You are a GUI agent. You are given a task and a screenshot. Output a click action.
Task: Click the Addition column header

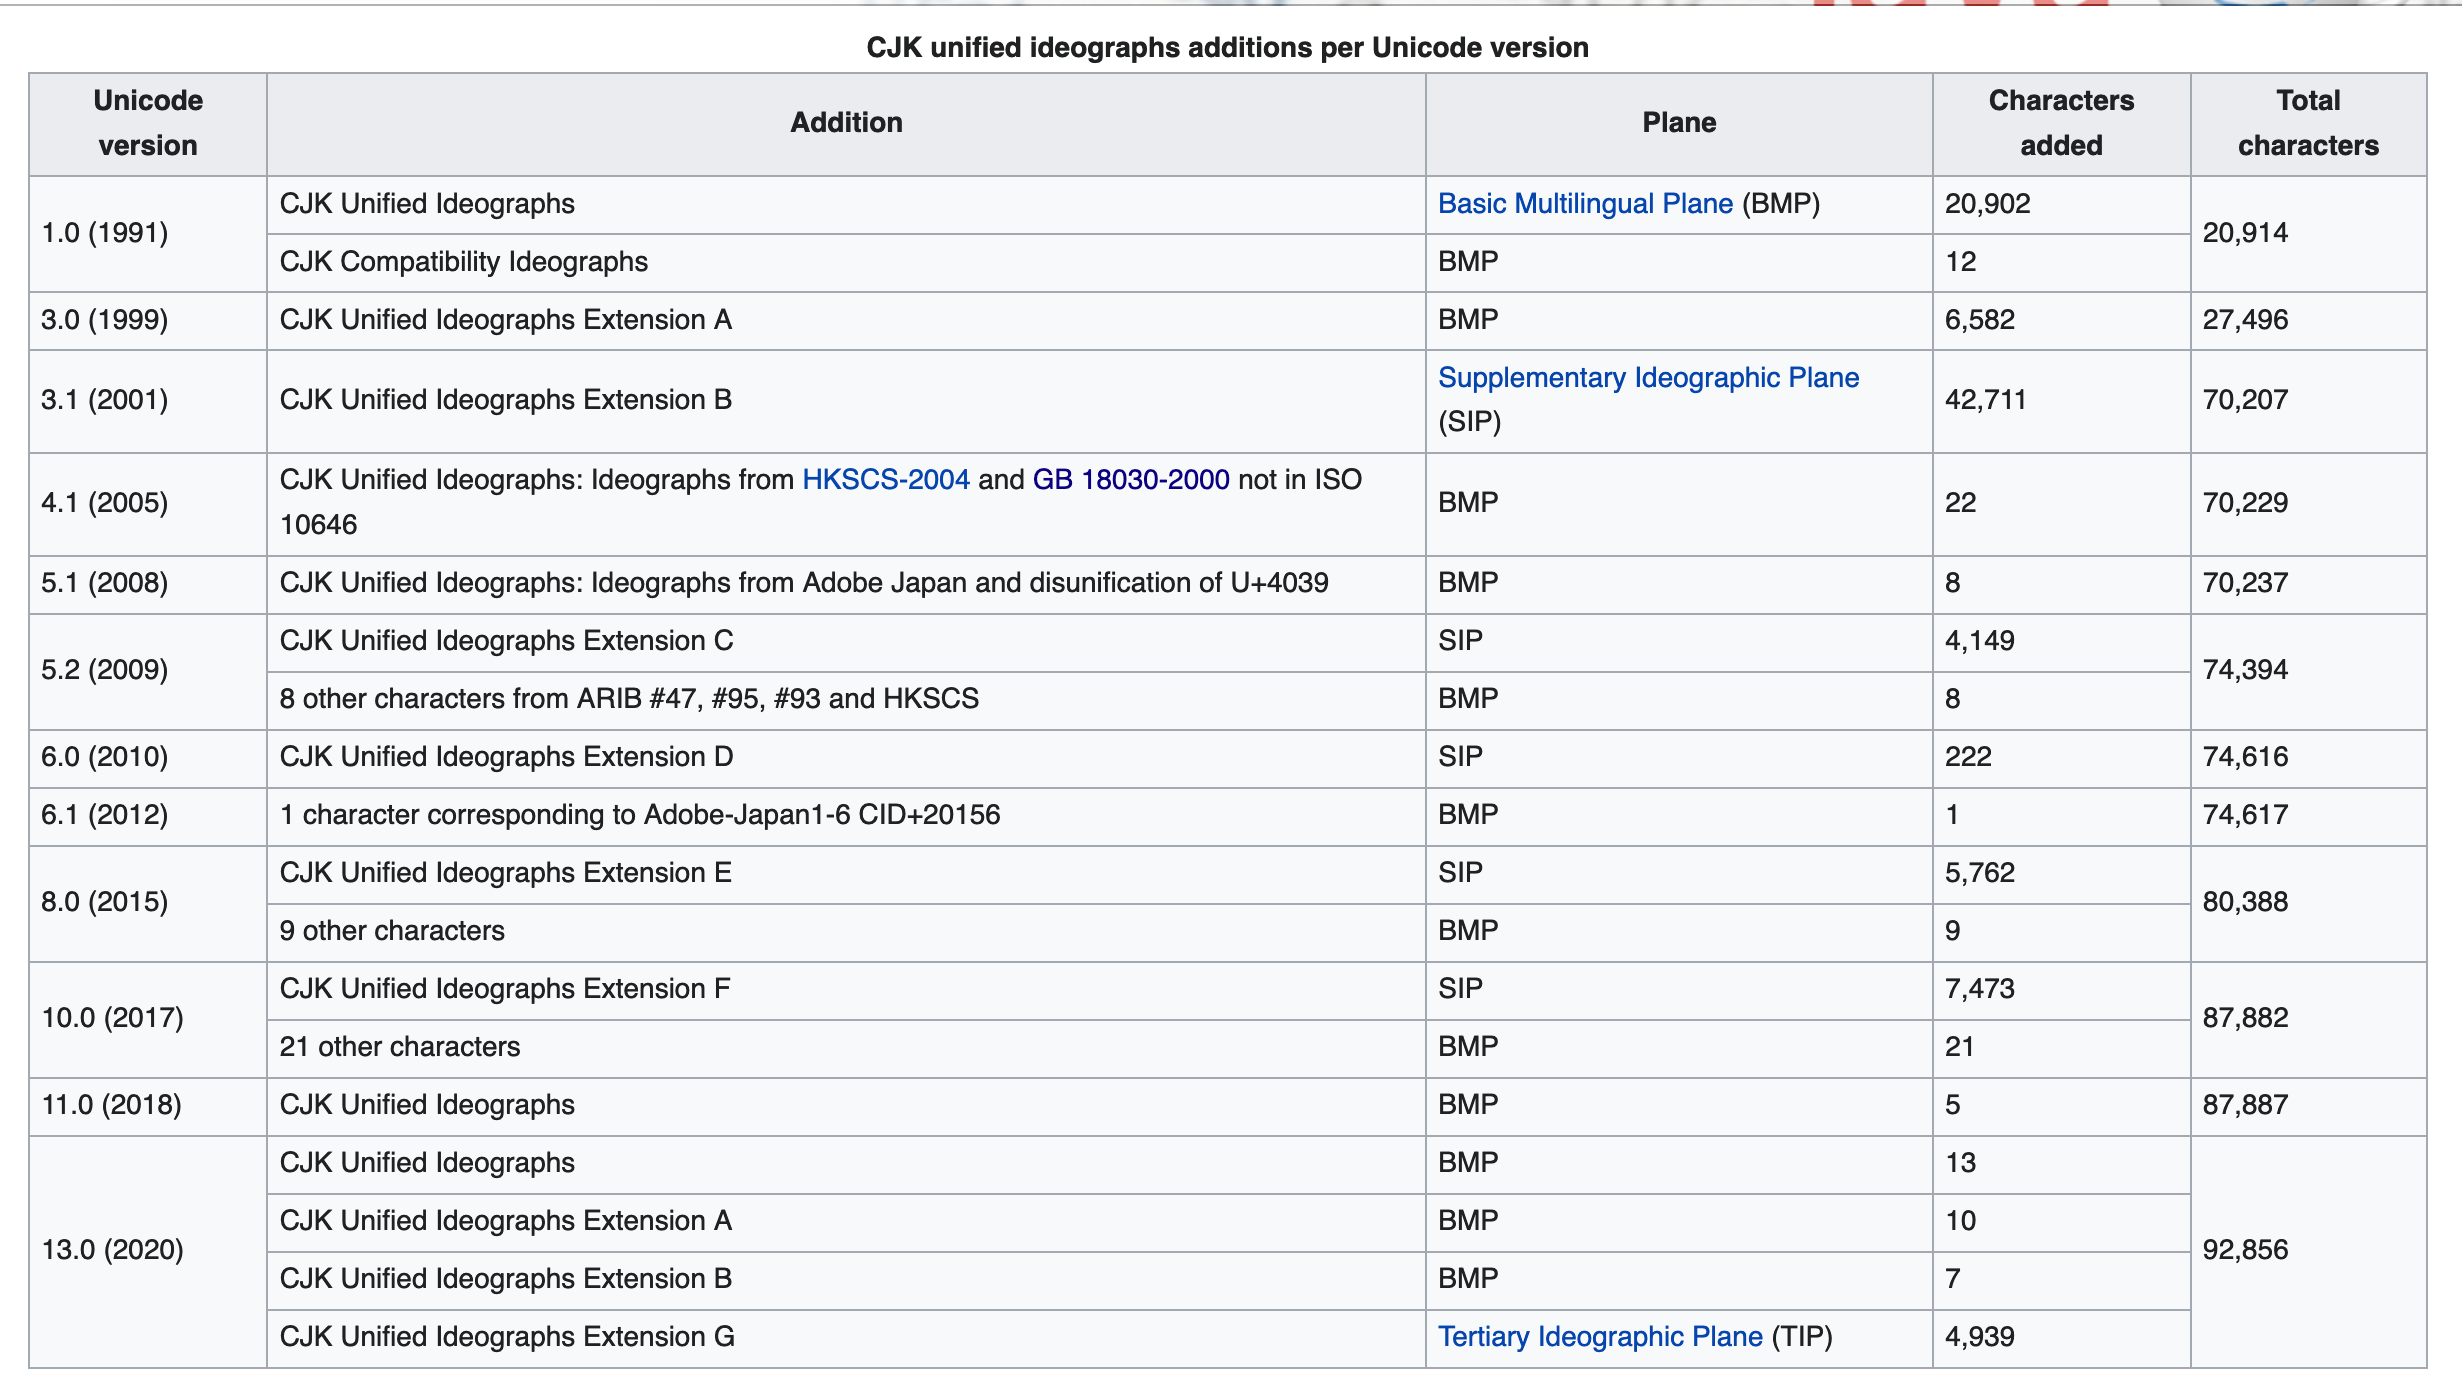(x=845, y=123)
